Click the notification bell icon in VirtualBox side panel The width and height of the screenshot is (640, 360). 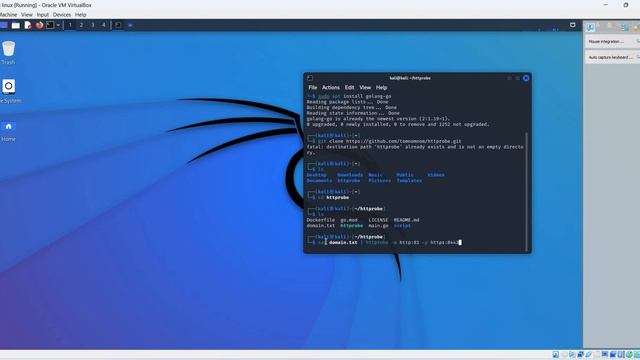(590, 27)
